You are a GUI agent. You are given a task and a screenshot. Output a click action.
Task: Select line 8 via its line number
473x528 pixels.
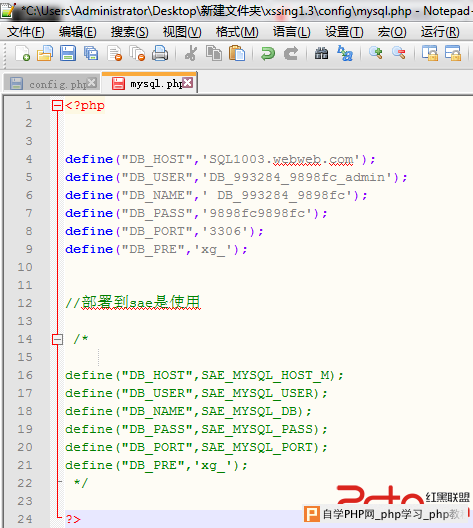tap(29, 231)
